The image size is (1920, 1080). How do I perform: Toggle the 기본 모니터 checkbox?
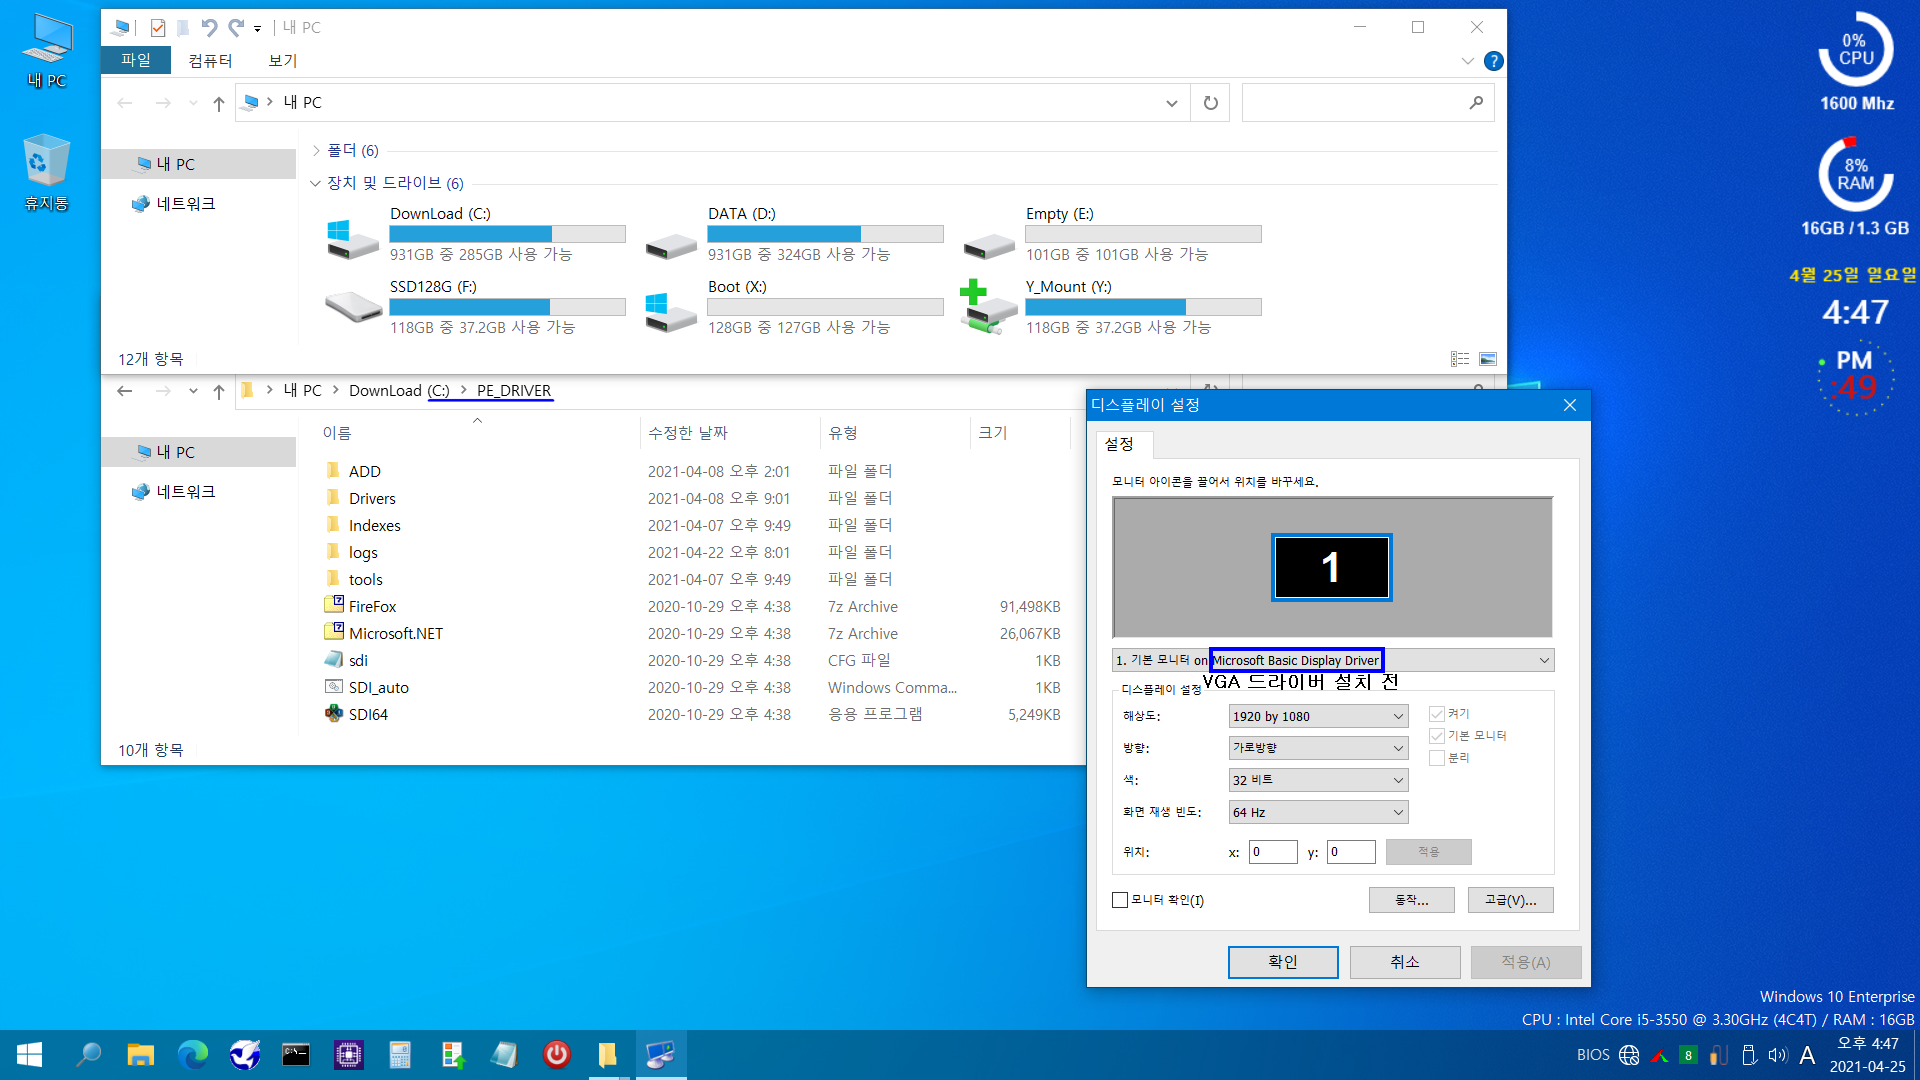[1437, 736]
